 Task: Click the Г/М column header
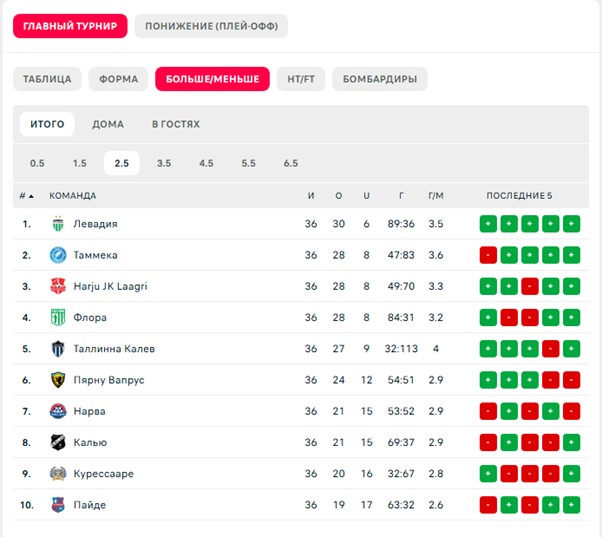tap(436, 196)
